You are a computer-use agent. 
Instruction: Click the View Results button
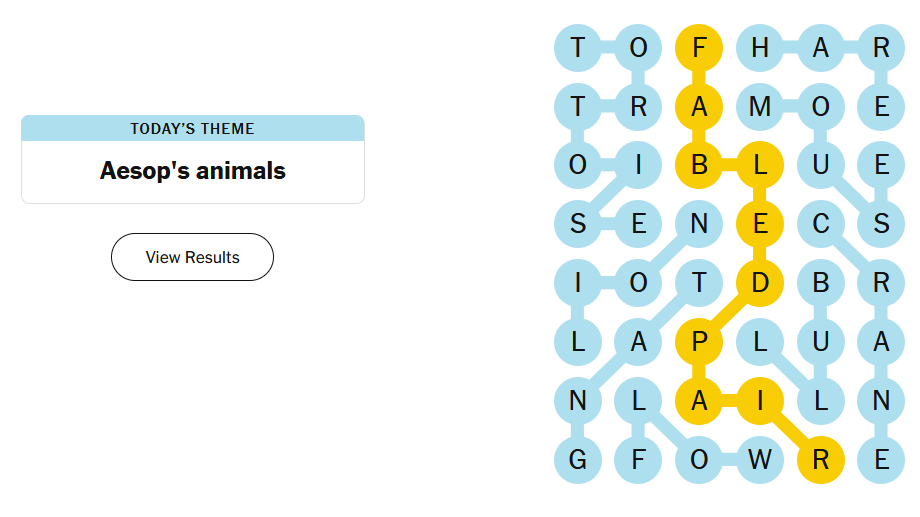tap(192, 257)
